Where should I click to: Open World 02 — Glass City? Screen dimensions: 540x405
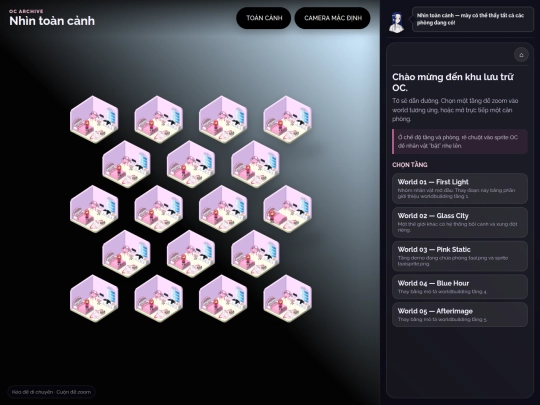pyautogui.click(x=460, y=222)
